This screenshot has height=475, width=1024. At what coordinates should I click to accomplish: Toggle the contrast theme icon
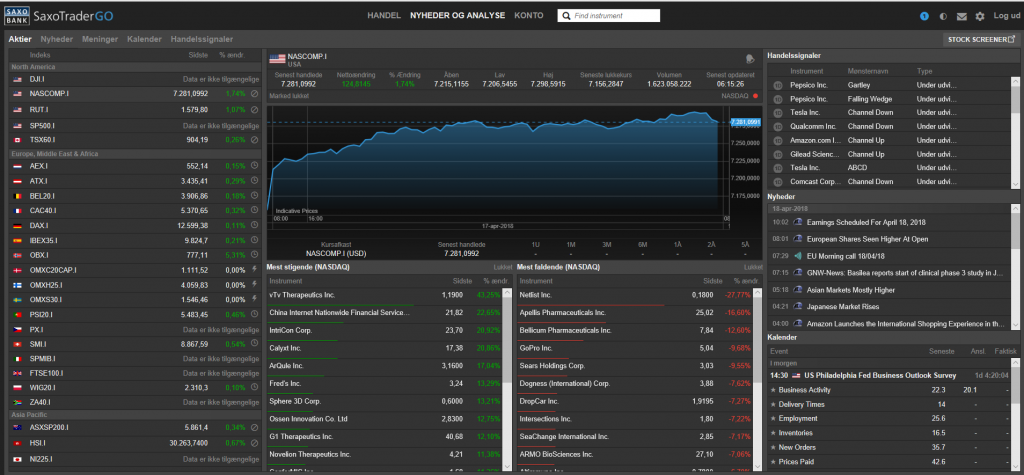tap(943, 16)
